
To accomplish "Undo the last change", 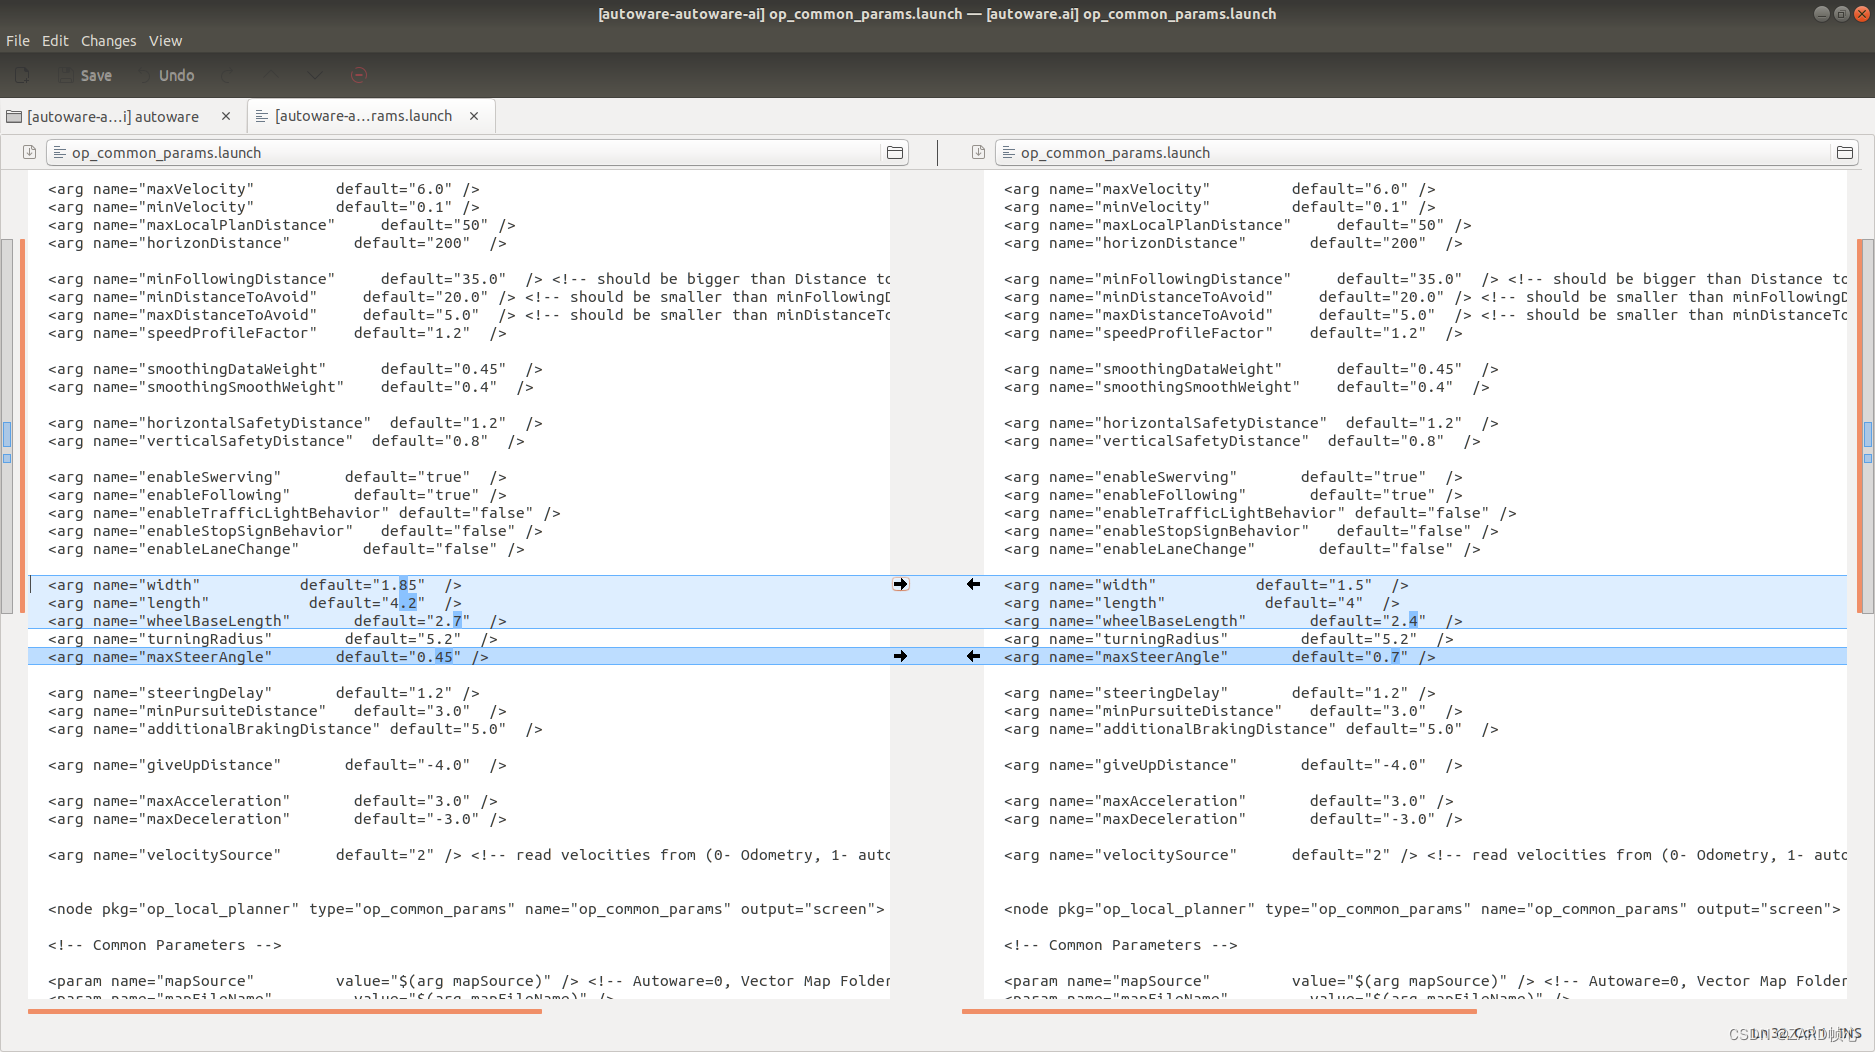I will 165,75.
